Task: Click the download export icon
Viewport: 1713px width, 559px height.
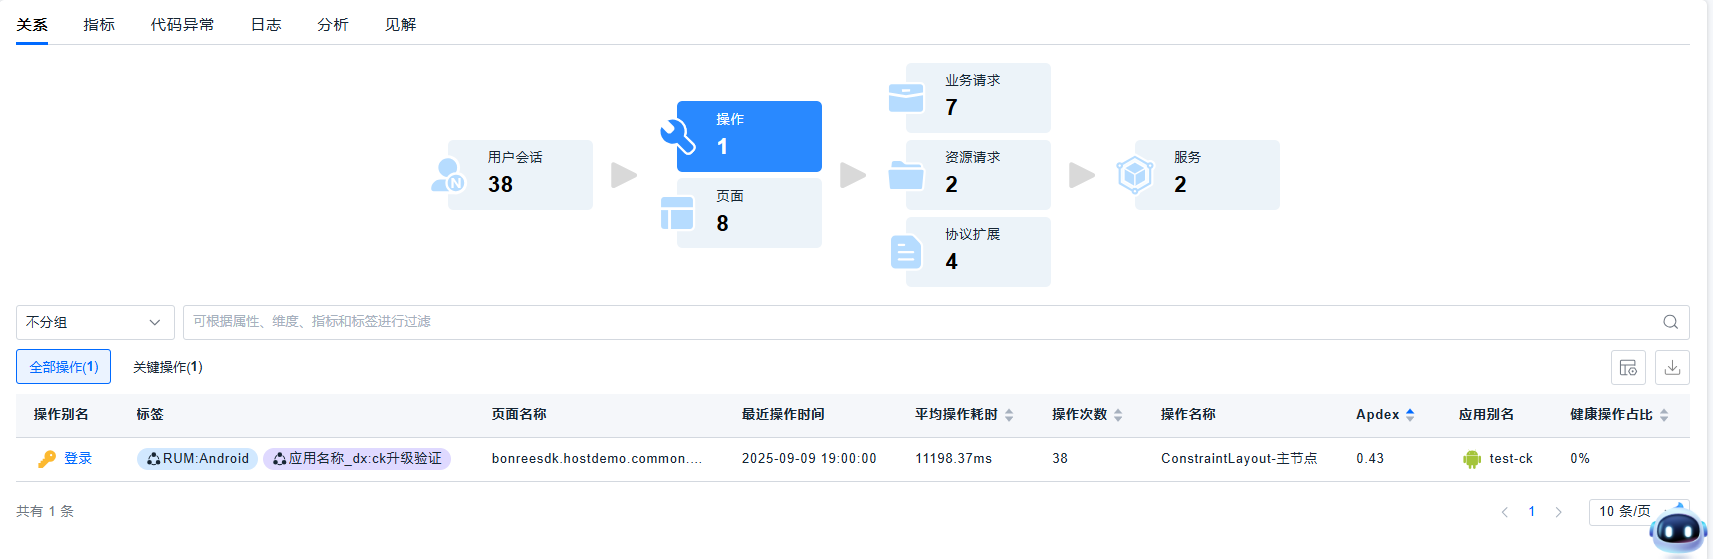Action: point(1672,368)
